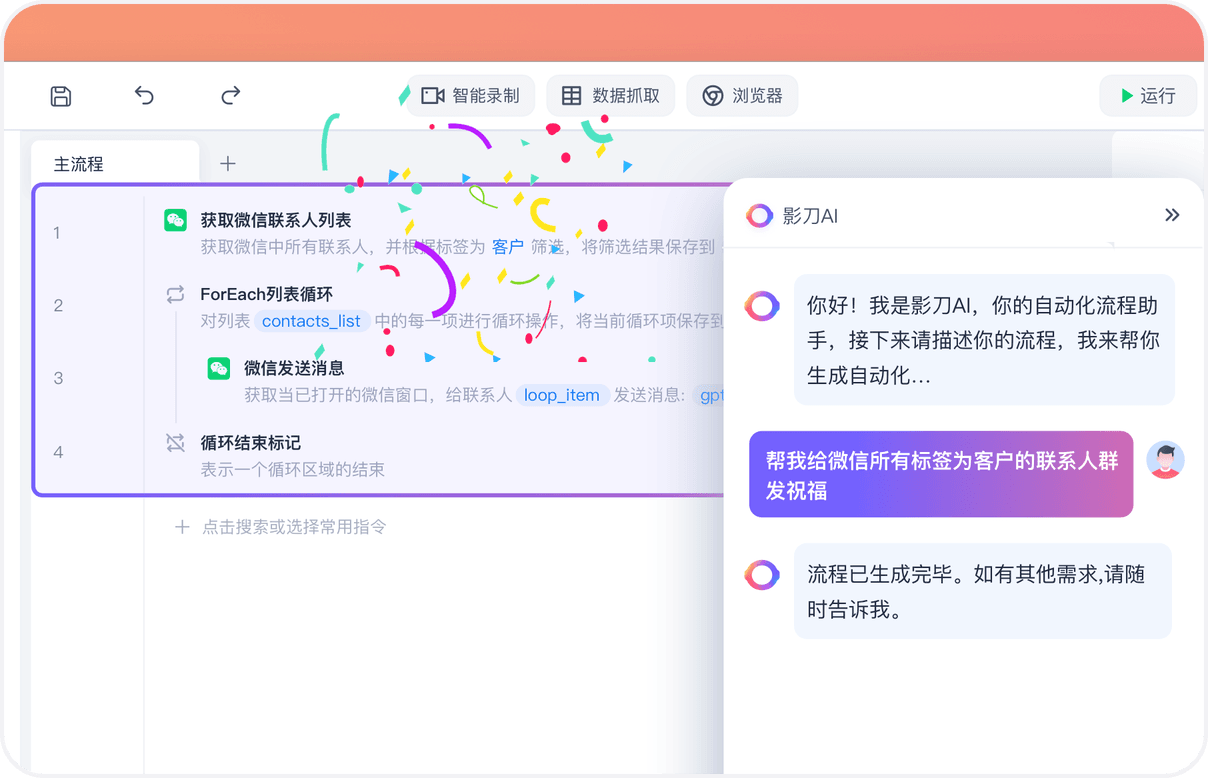Open 数据抓取 data capture tool
1208x778 pixels.
click(611, 96)
